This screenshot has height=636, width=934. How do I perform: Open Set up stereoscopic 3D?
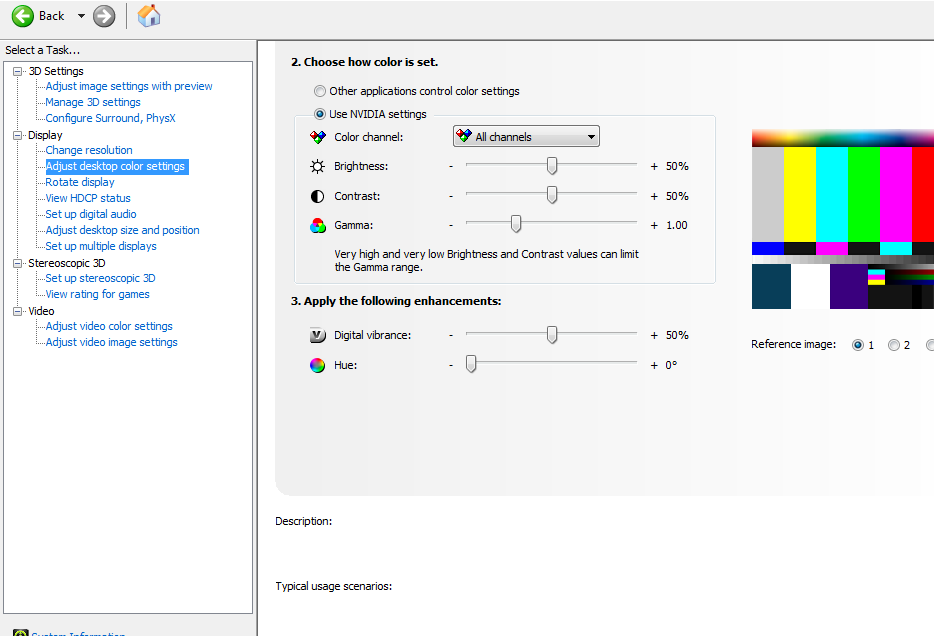click(100, 279)
